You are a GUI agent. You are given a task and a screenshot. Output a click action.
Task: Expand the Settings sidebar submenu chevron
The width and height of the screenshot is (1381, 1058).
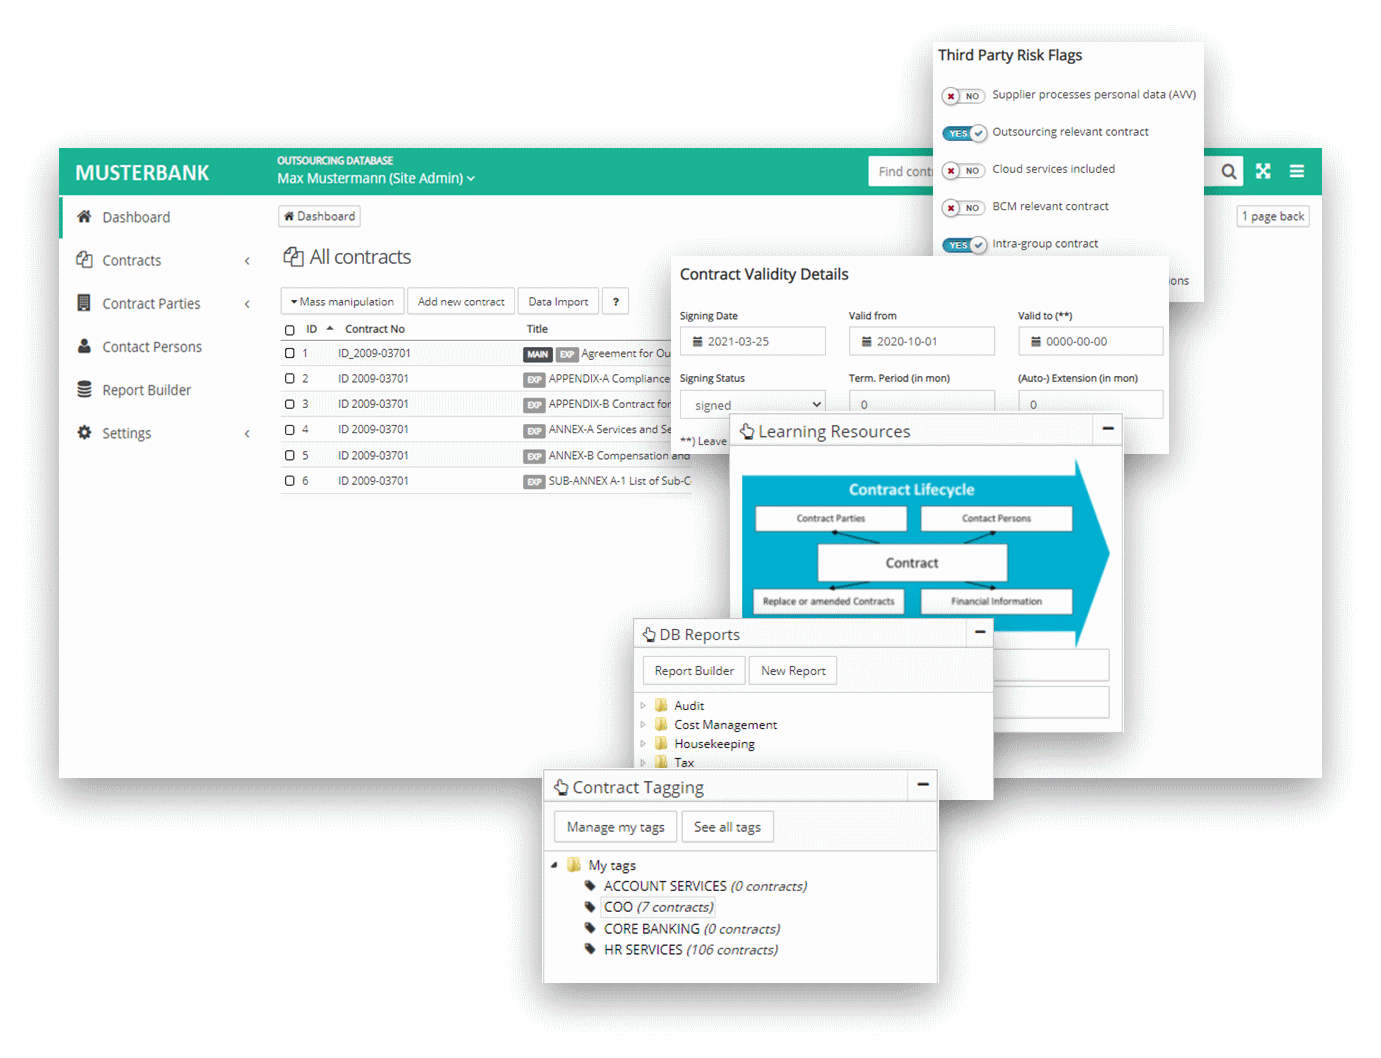point(247,434)
